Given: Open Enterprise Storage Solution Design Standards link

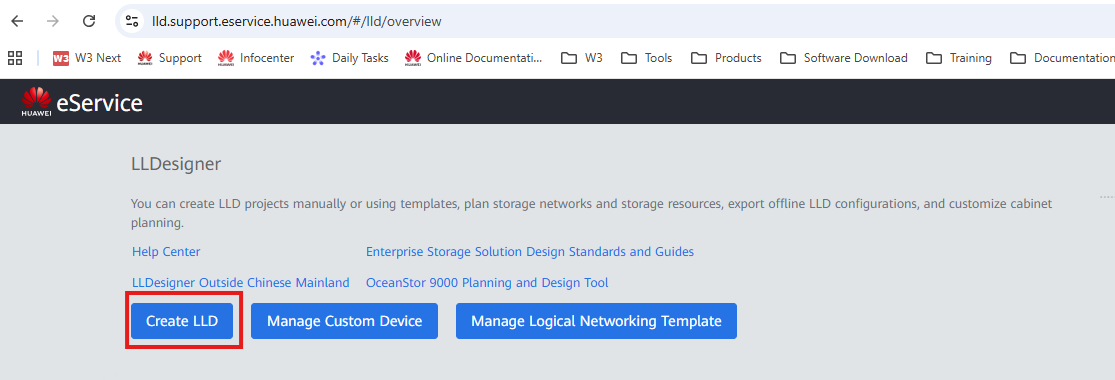Looking at the screenshot, I should pyautogui.click(x=530, y=252).
